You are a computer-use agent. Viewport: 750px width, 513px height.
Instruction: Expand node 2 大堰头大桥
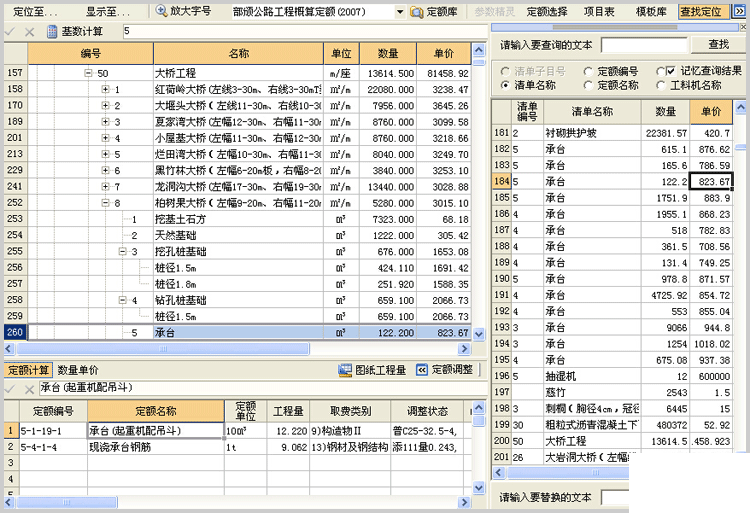coord(105,106)
